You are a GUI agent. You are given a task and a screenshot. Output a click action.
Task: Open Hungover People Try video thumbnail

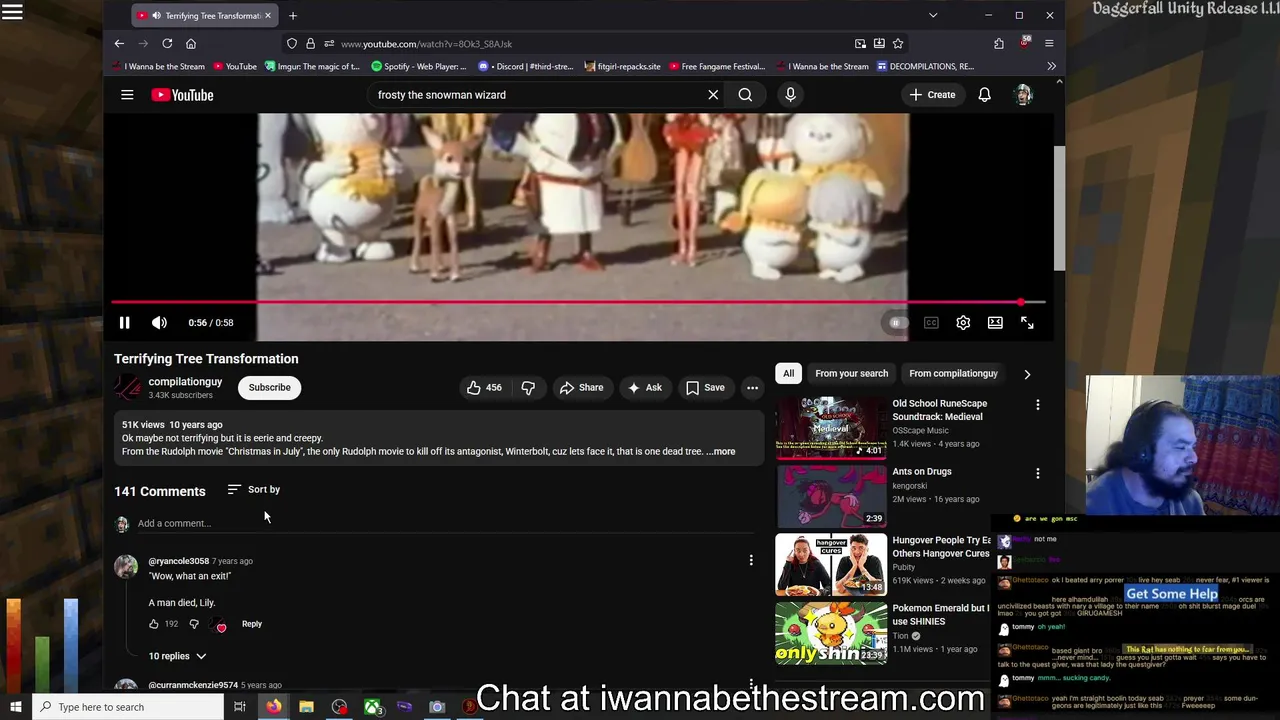831,564
